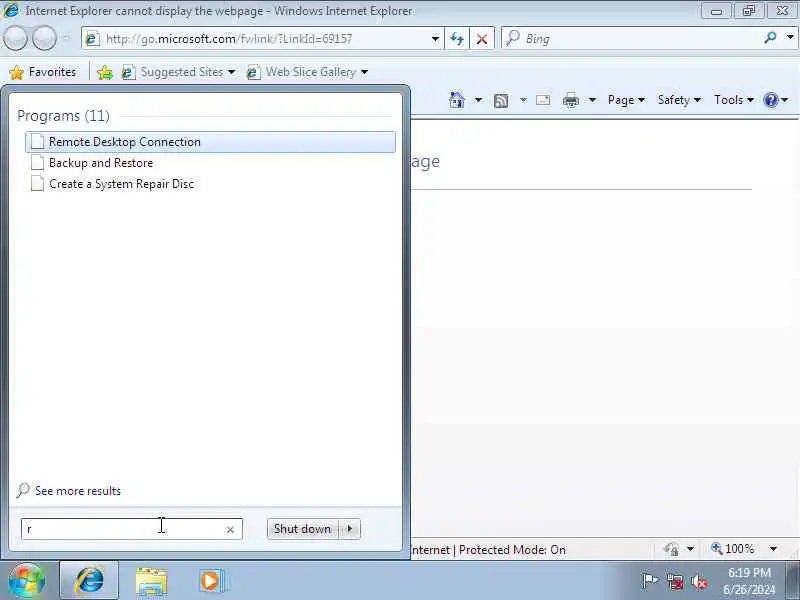This screenshot has width=800, height=600.
Task: Open the Web Slice Gallery dropdown
Action: click(307, 72)
